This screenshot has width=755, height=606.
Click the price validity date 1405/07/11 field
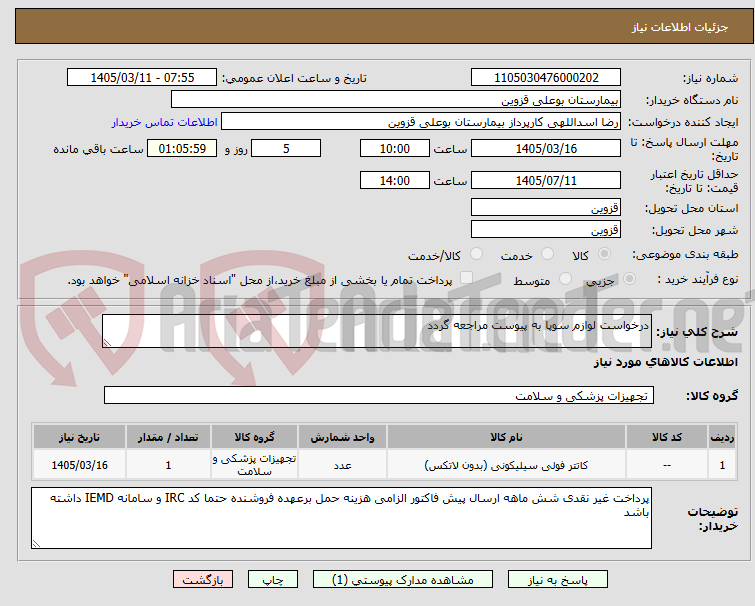(546, 181)
